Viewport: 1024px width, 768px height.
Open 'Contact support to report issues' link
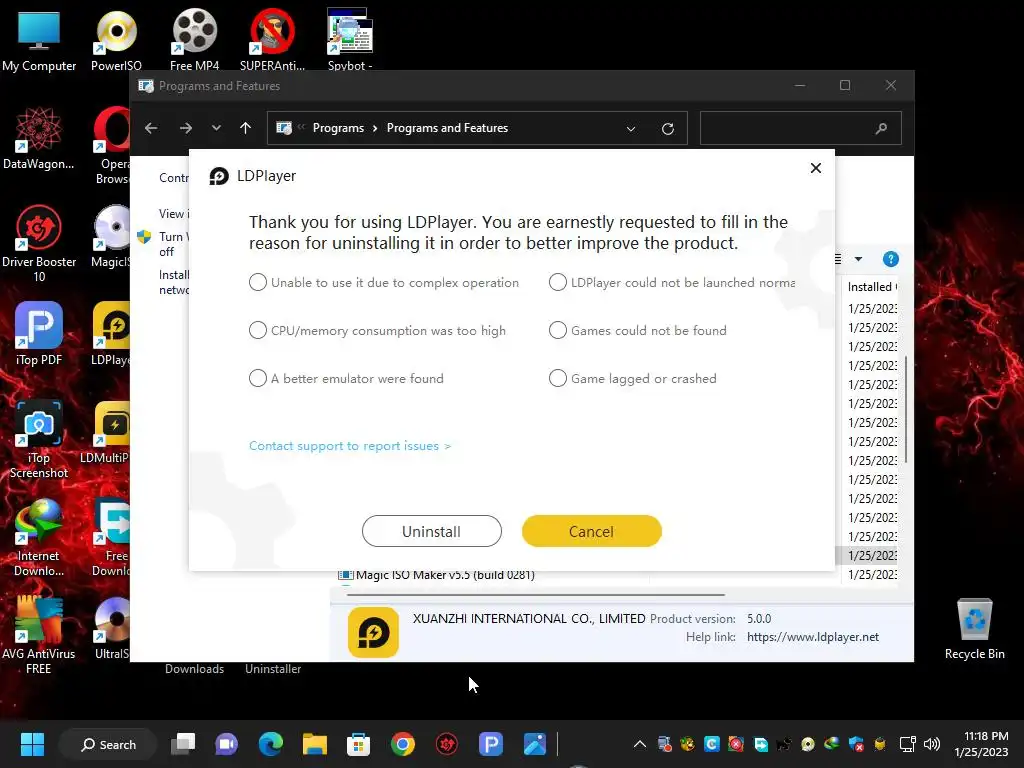click(x=350, y=445)
